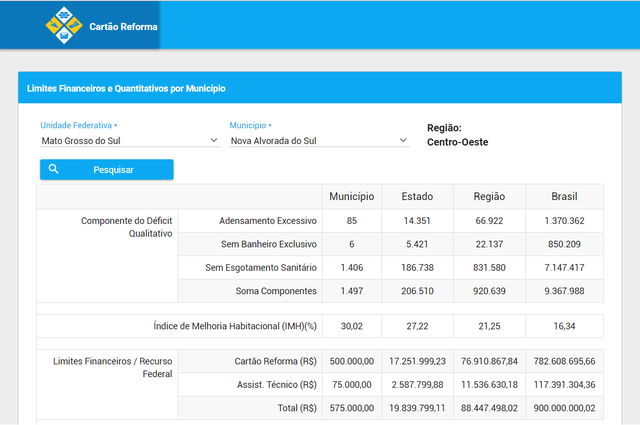
Task: Click the Soma Componentes row label
Action: point(274,291)
